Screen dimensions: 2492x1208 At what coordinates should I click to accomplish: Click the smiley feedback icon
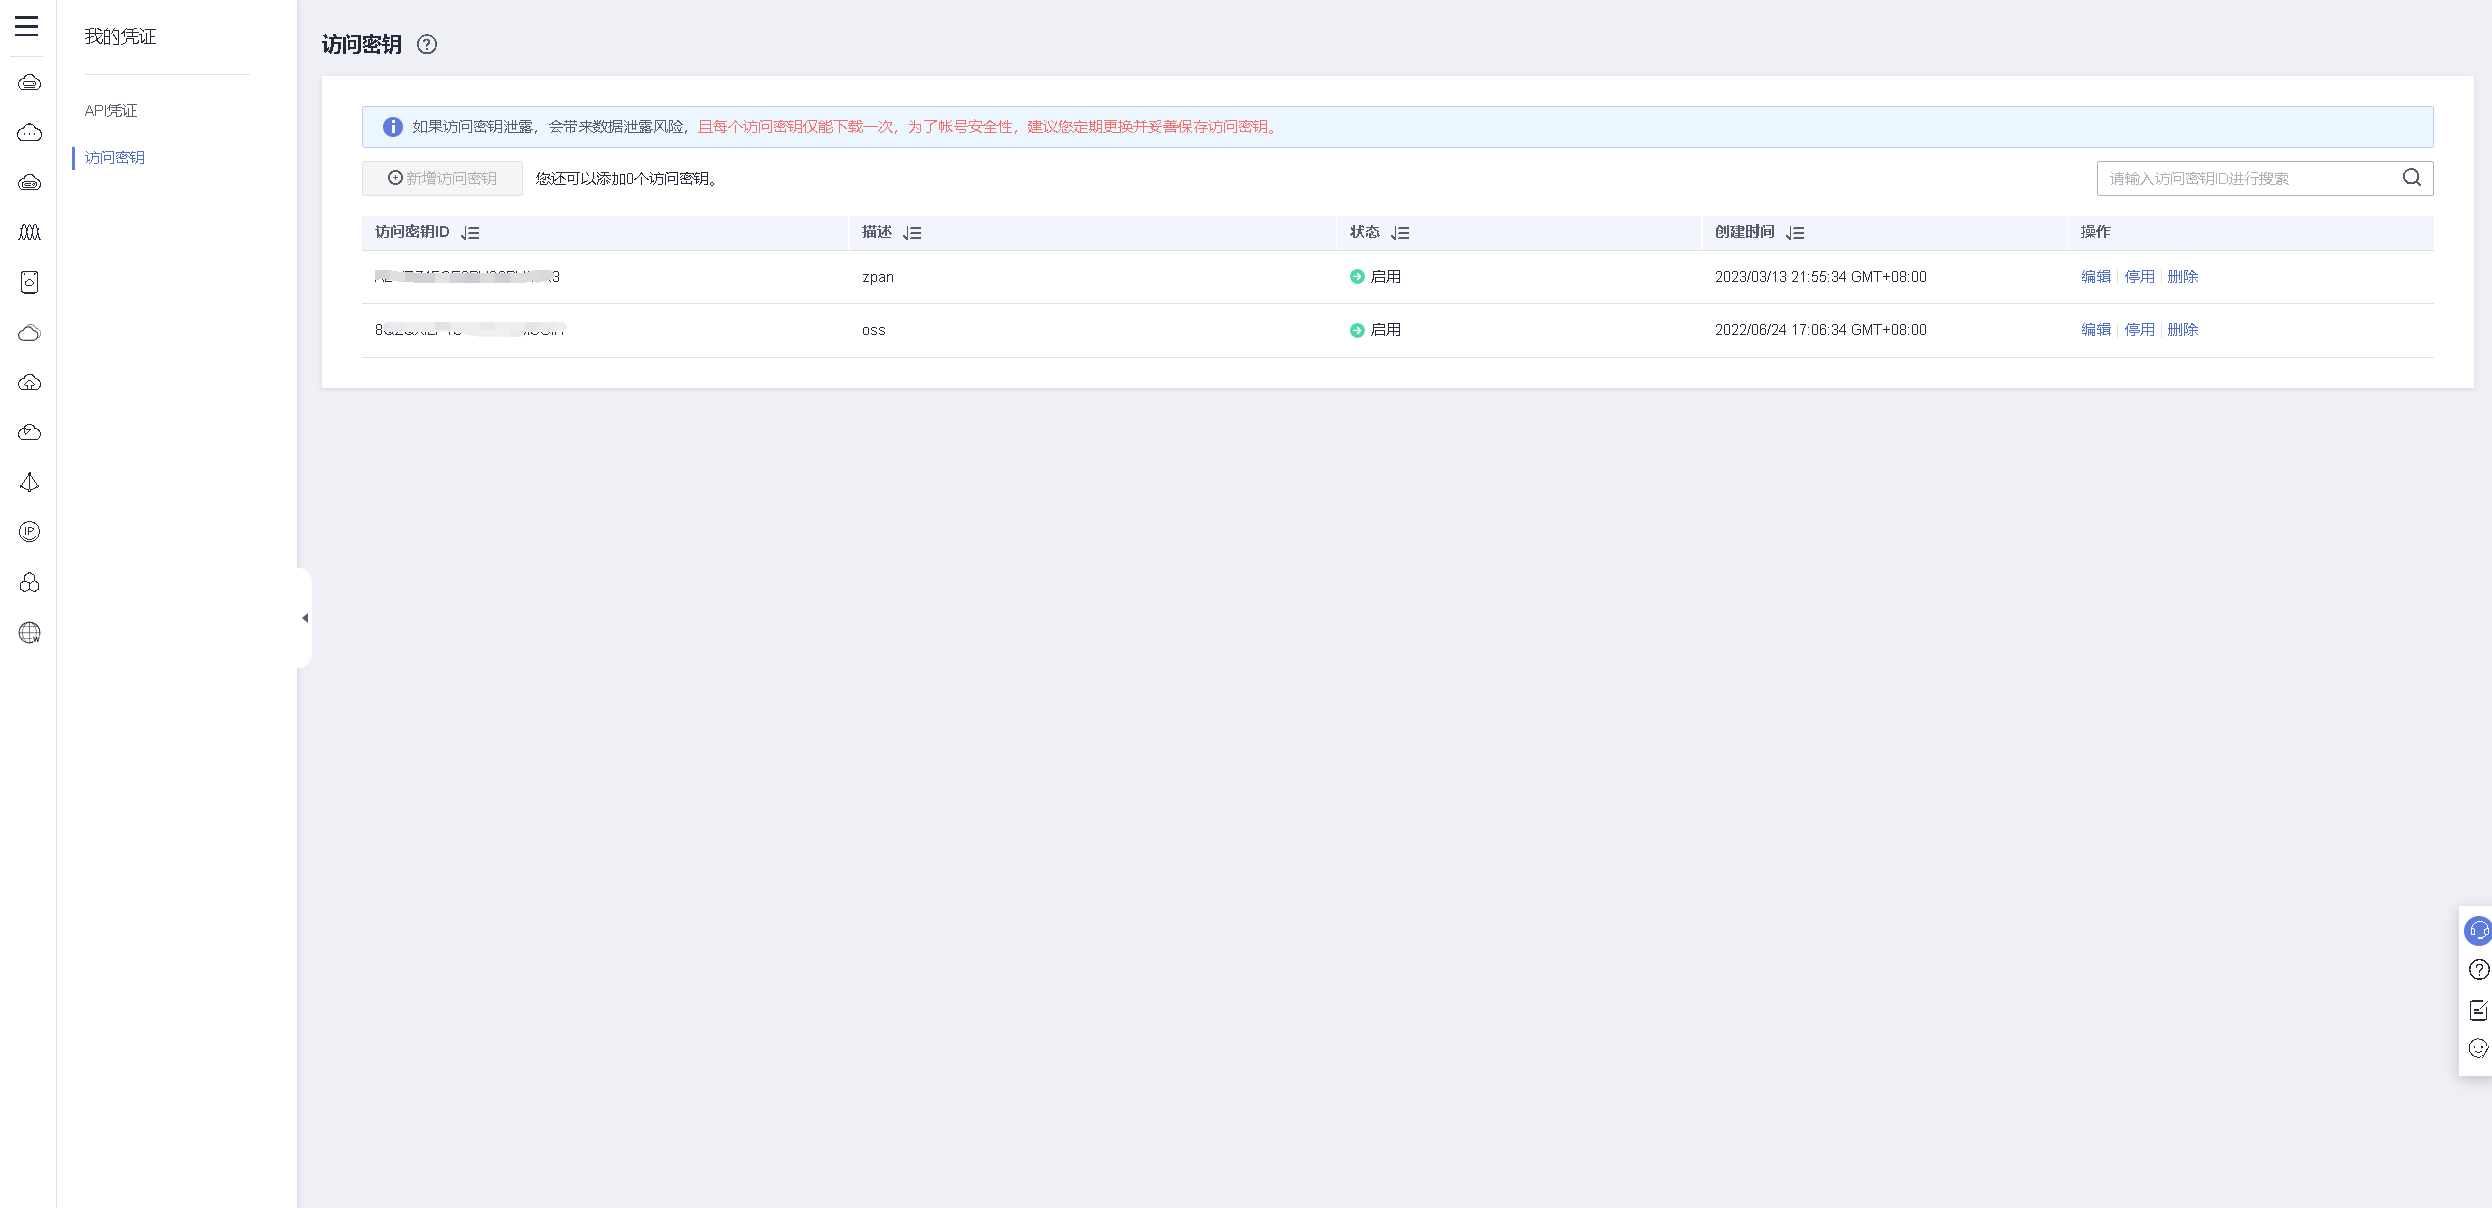click(x=2477, y=1048)
